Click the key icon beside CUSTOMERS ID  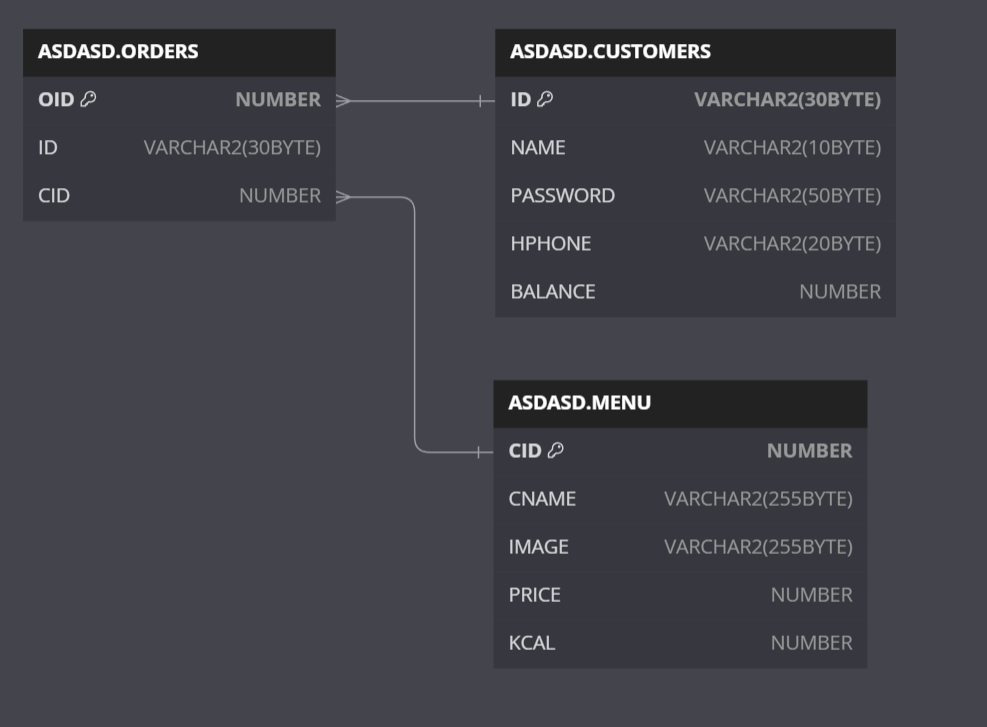tap(545, 99)
